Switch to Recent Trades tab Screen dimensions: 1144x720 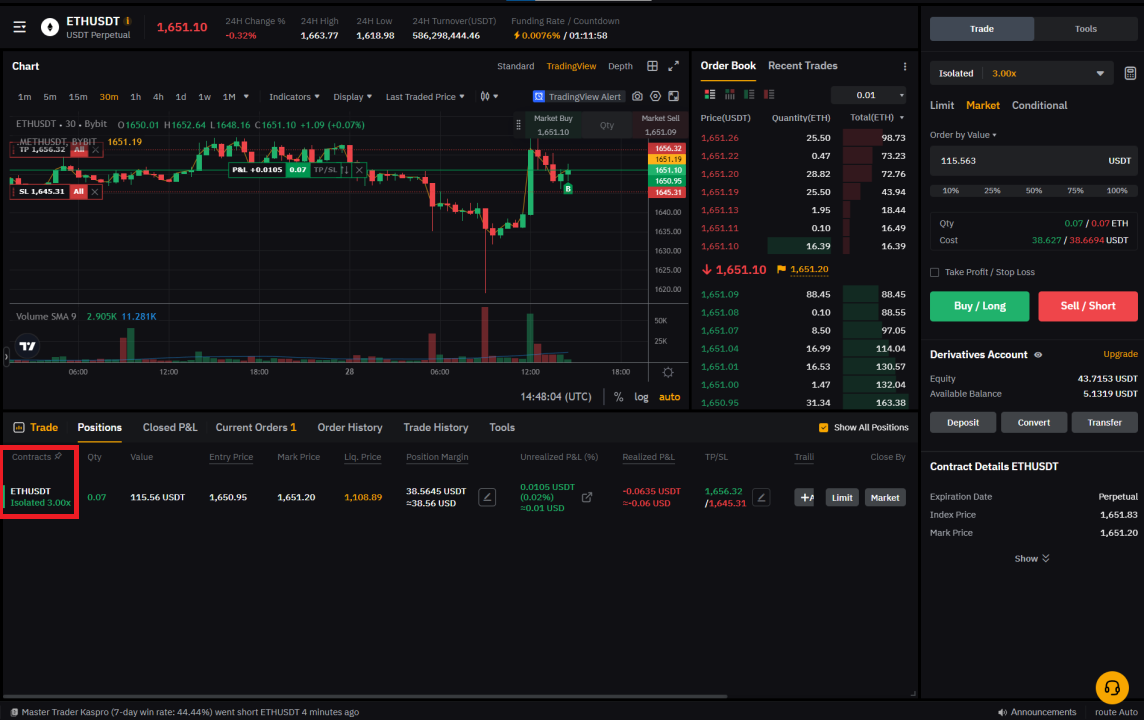coord(803,66)
